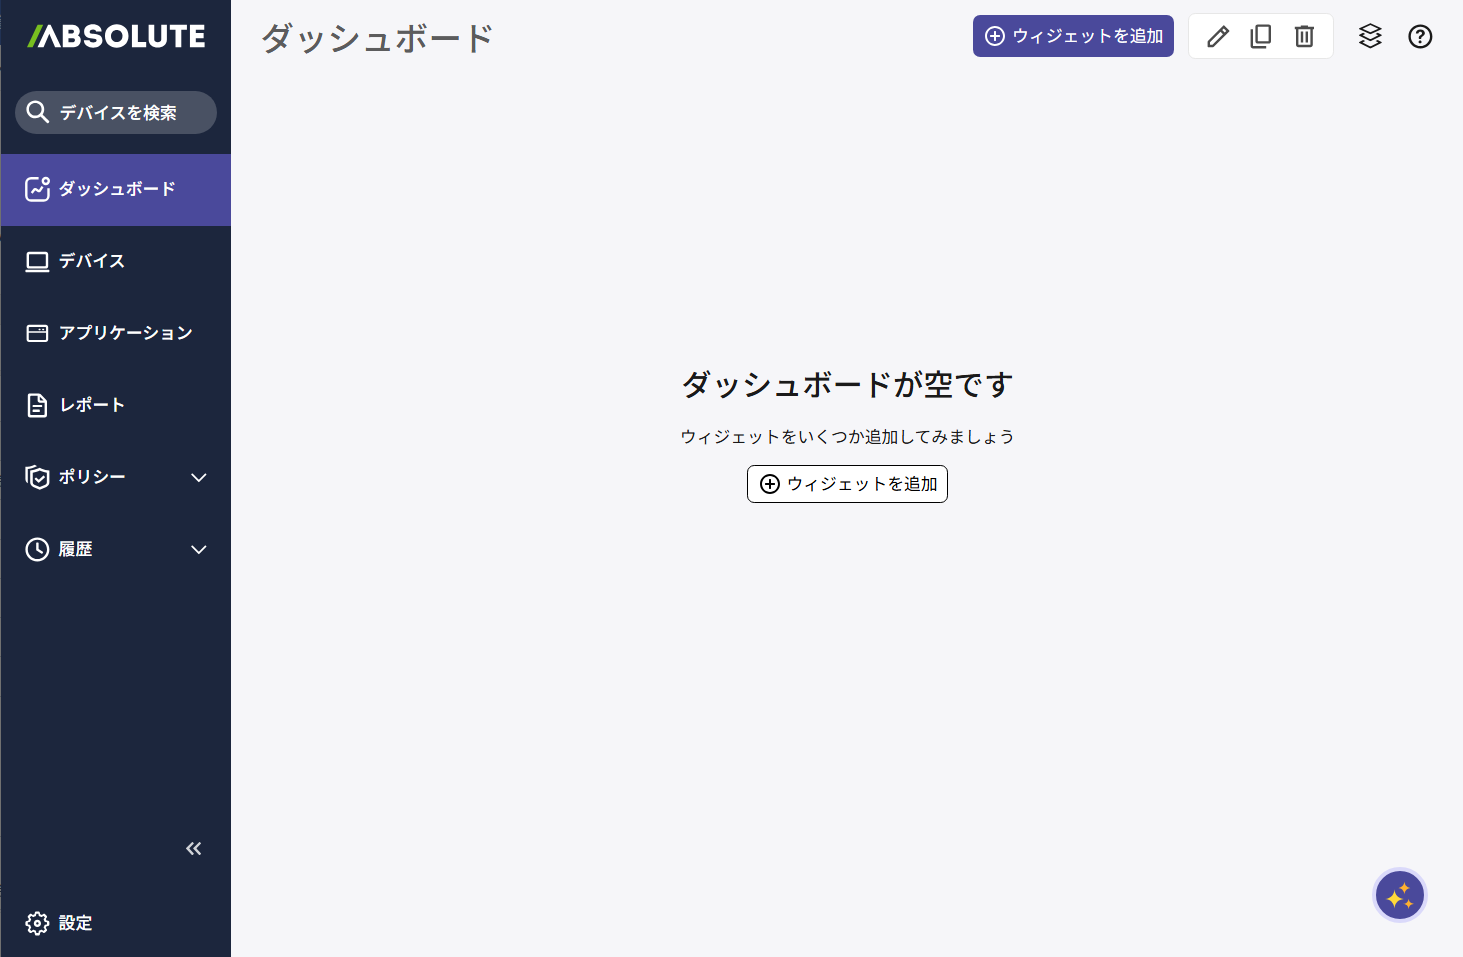Image resolution: width=1463 pixels, height=957 pixels.
Task: Click the ABSOLUTE logo
Action: click(x=116, y=37)
